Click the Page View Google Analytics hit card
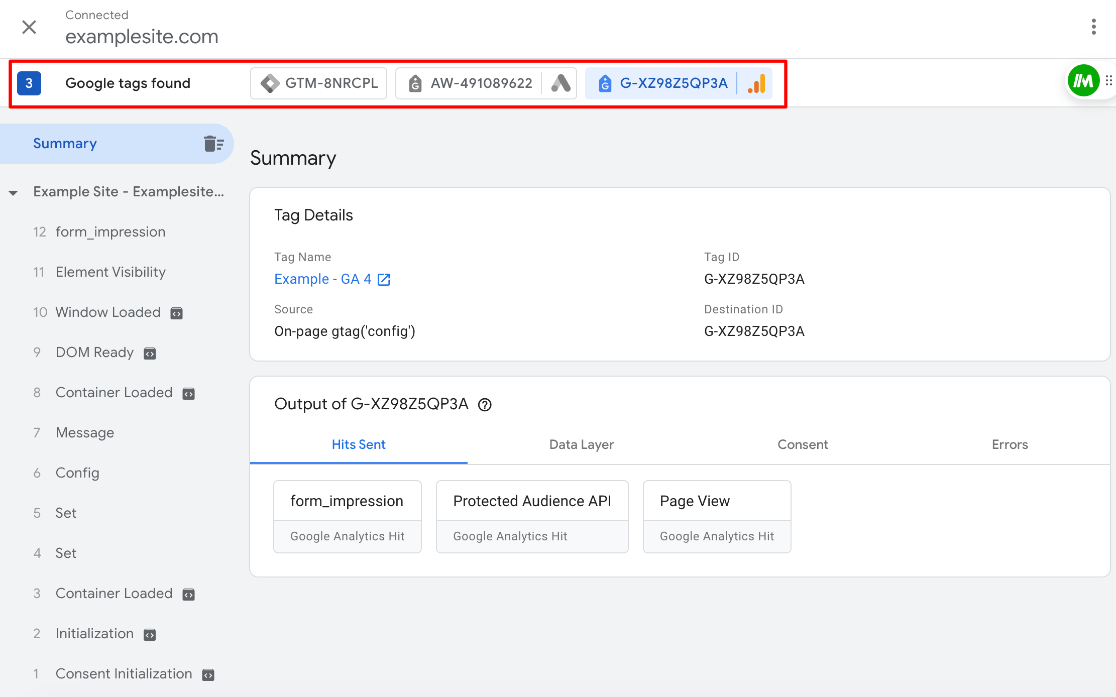 pos(717,516)
